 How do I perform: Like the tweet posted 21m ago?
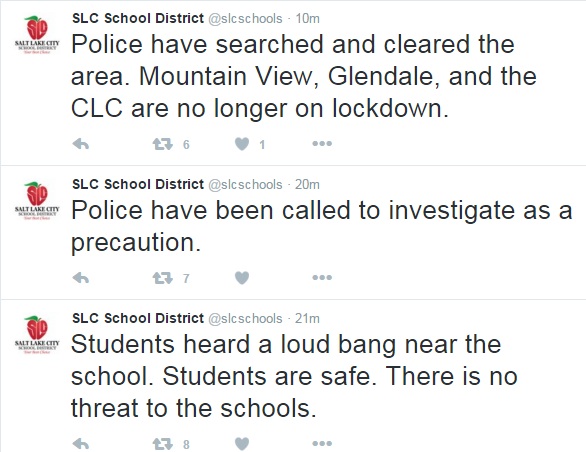(x=242, y=444)
